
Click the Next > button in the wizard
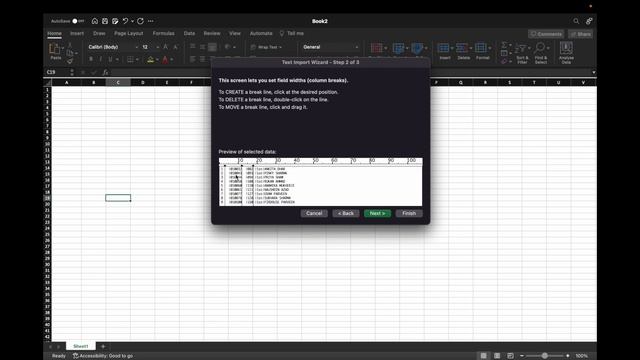[377, 213]
